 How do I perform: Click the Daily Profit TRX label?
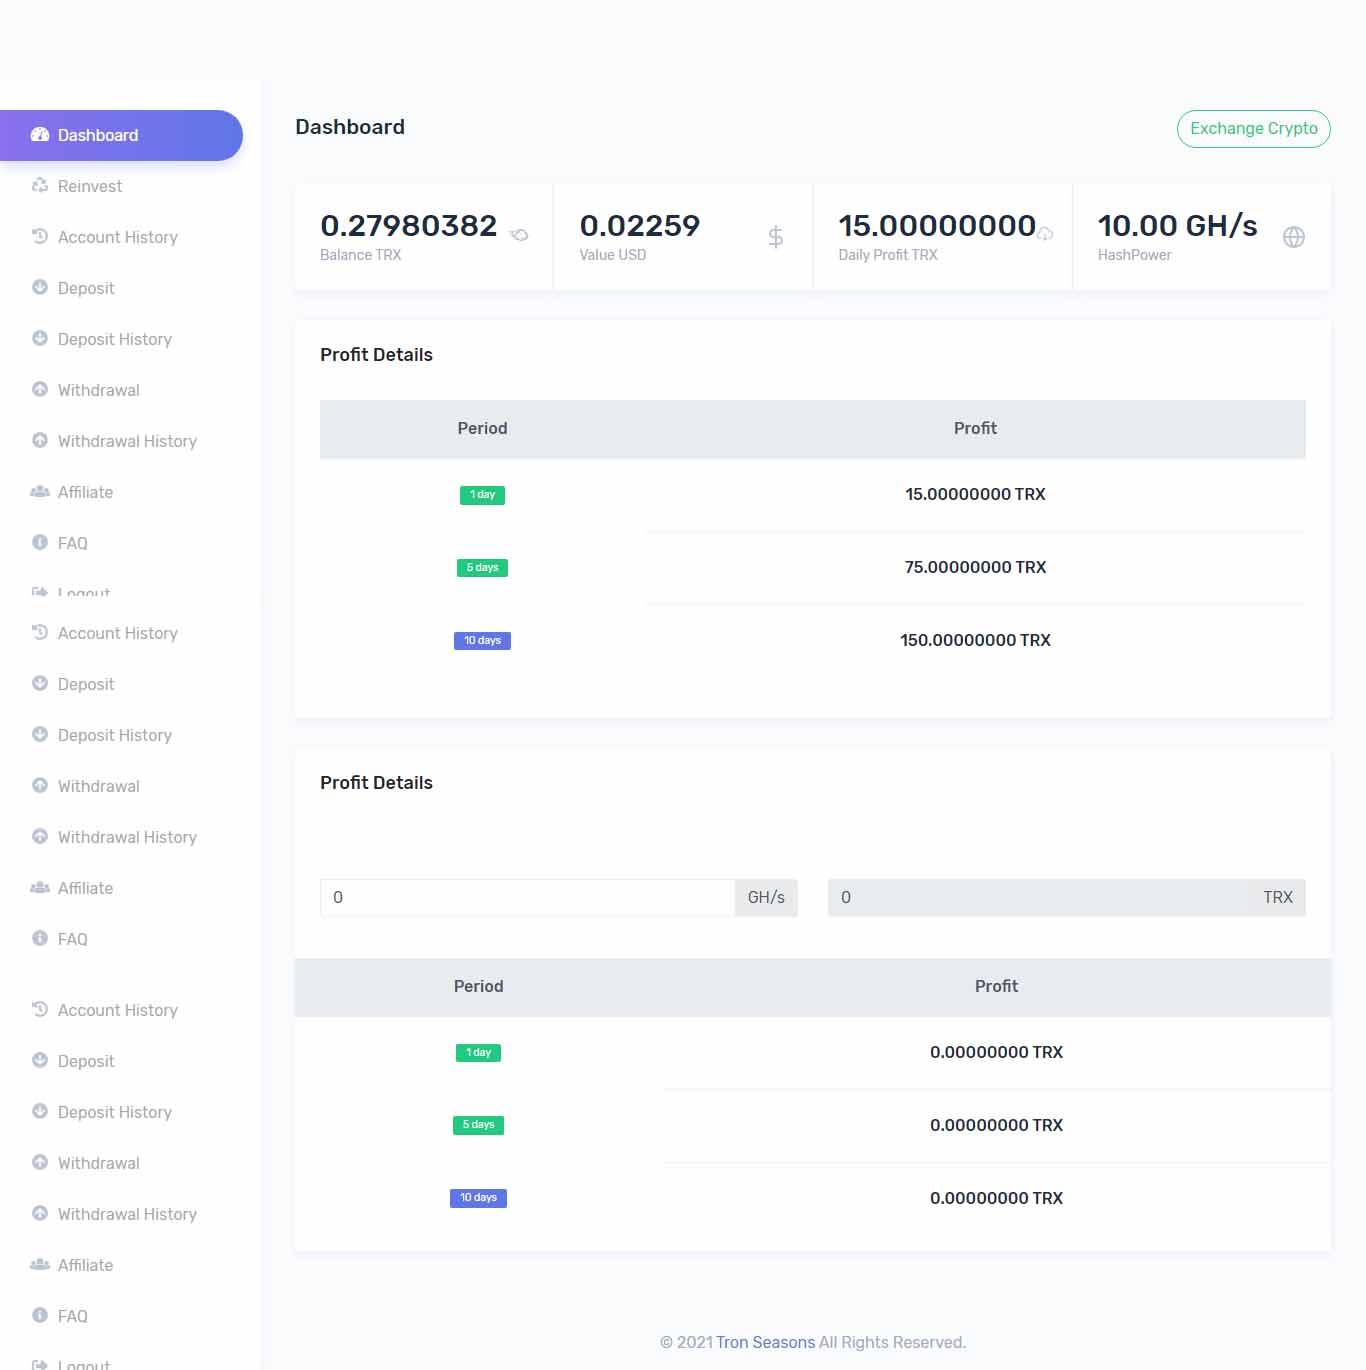pos(888,255)
